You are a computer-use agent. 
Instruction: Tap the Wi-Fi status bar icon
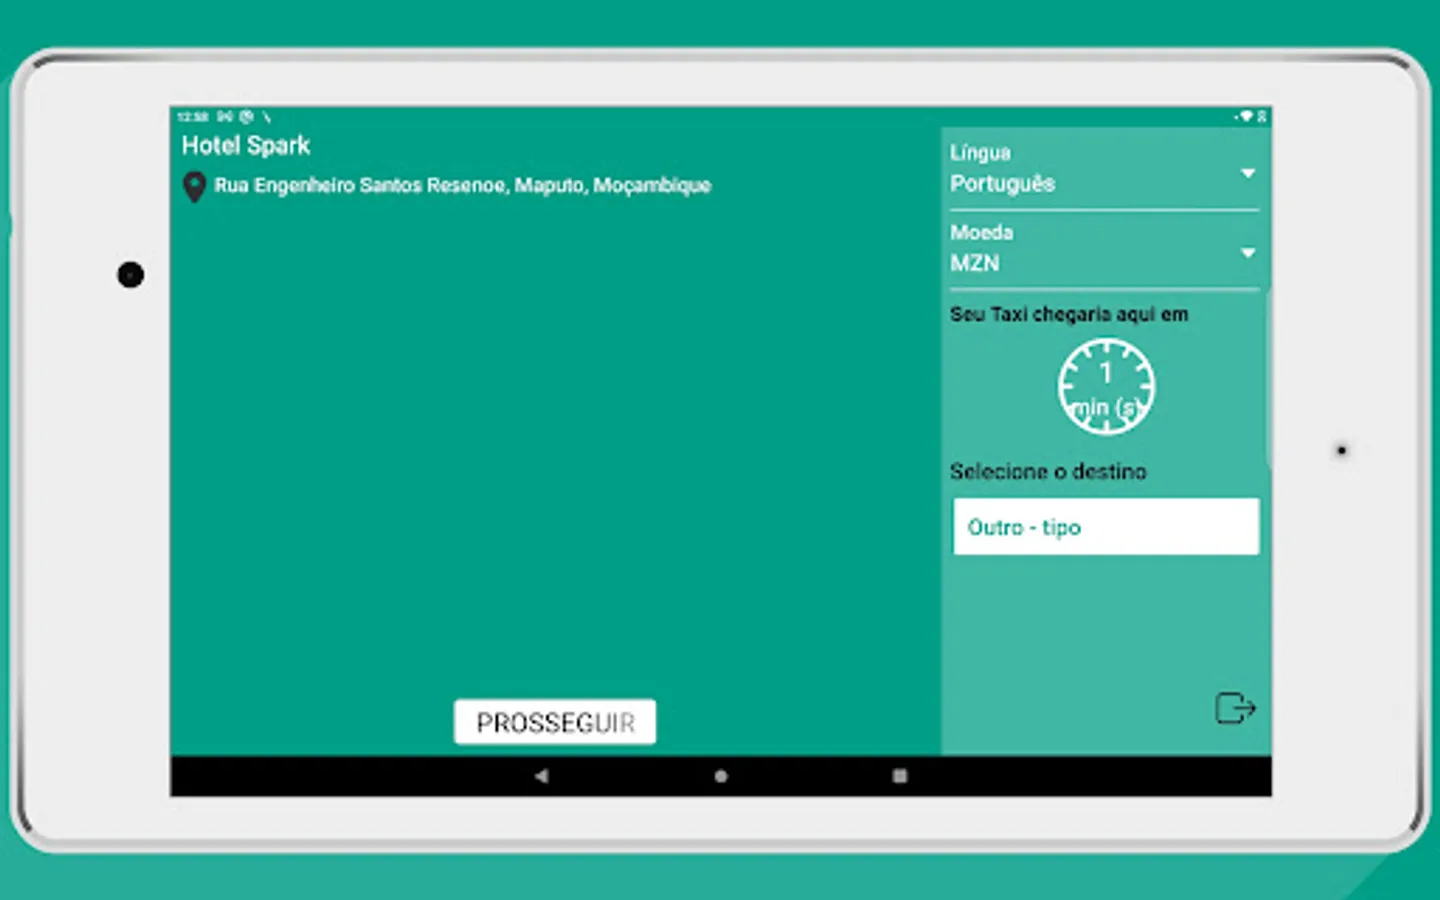coord(1246,117)
